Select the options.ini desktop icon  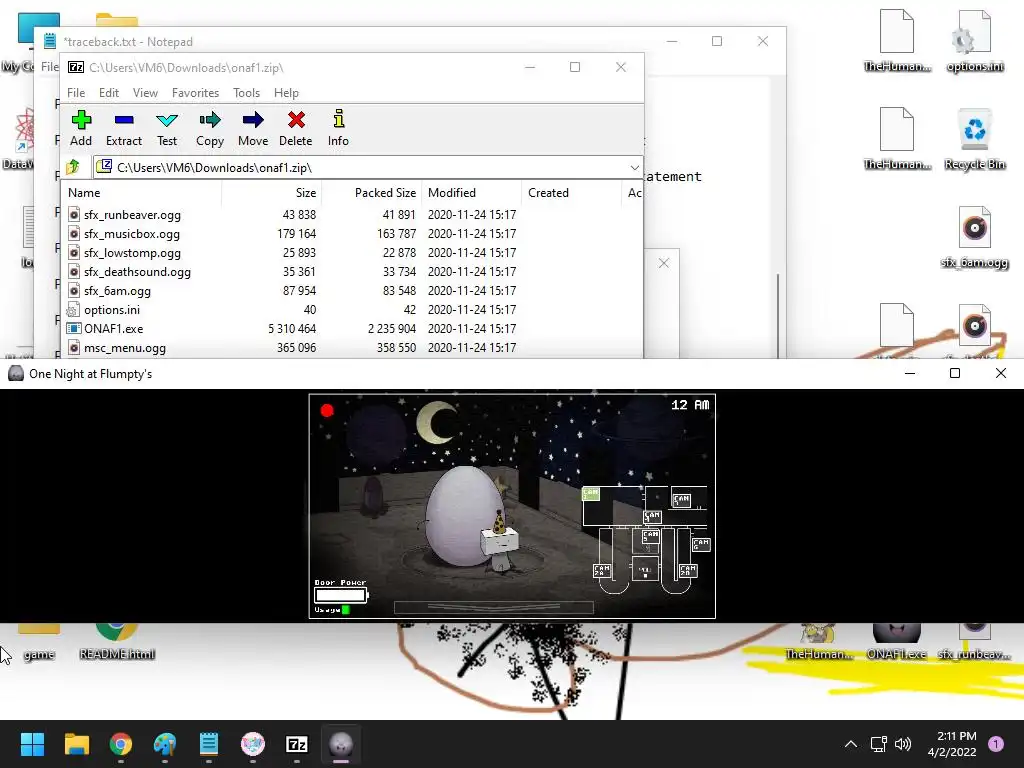click(974, 40)
